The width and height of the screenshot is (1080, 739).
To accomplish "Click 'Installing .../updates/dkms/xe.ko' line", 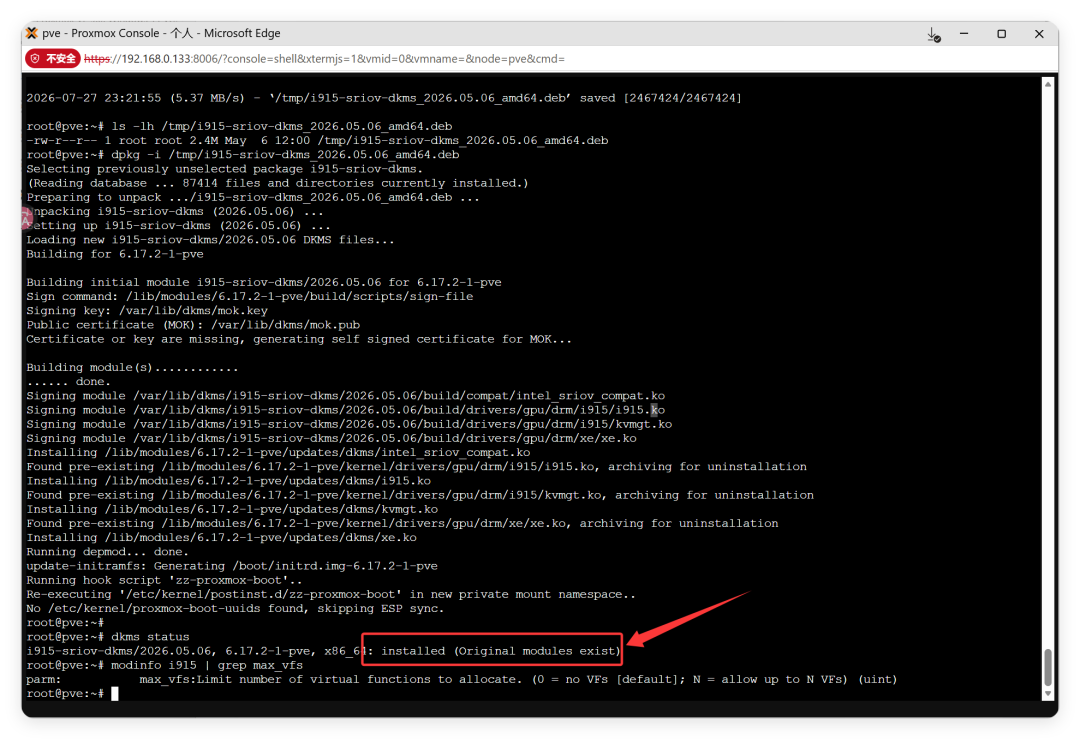I will (221, 538).
